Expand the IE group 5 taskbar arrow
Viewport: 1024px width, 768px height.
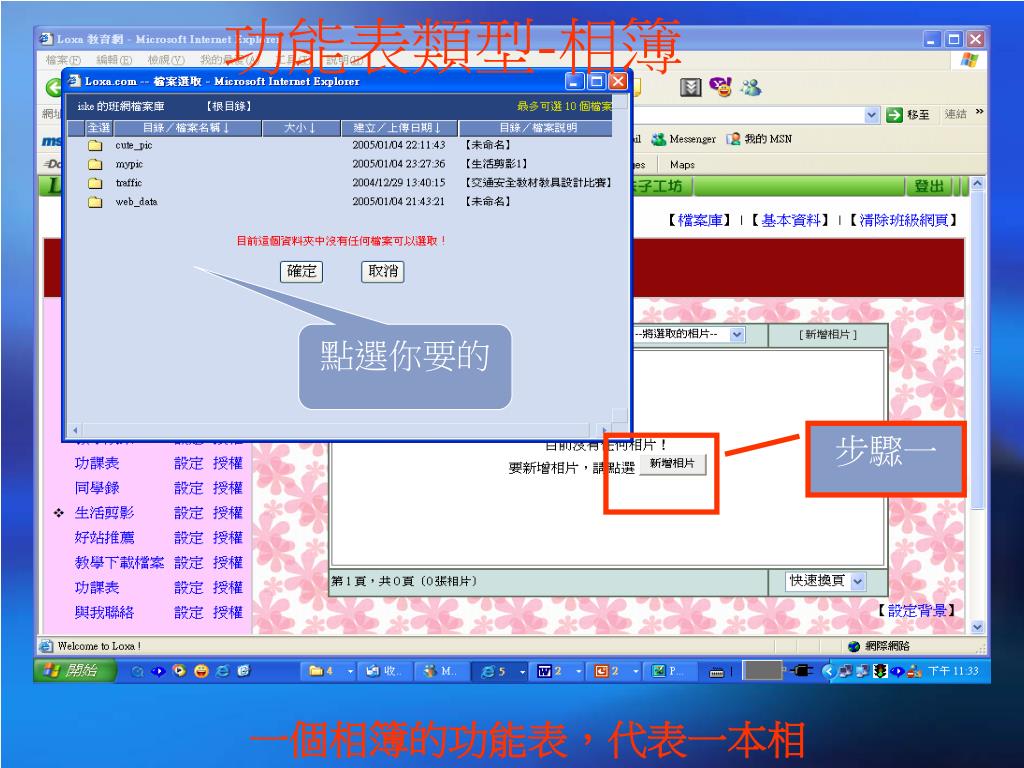click(x=522, y=671)
